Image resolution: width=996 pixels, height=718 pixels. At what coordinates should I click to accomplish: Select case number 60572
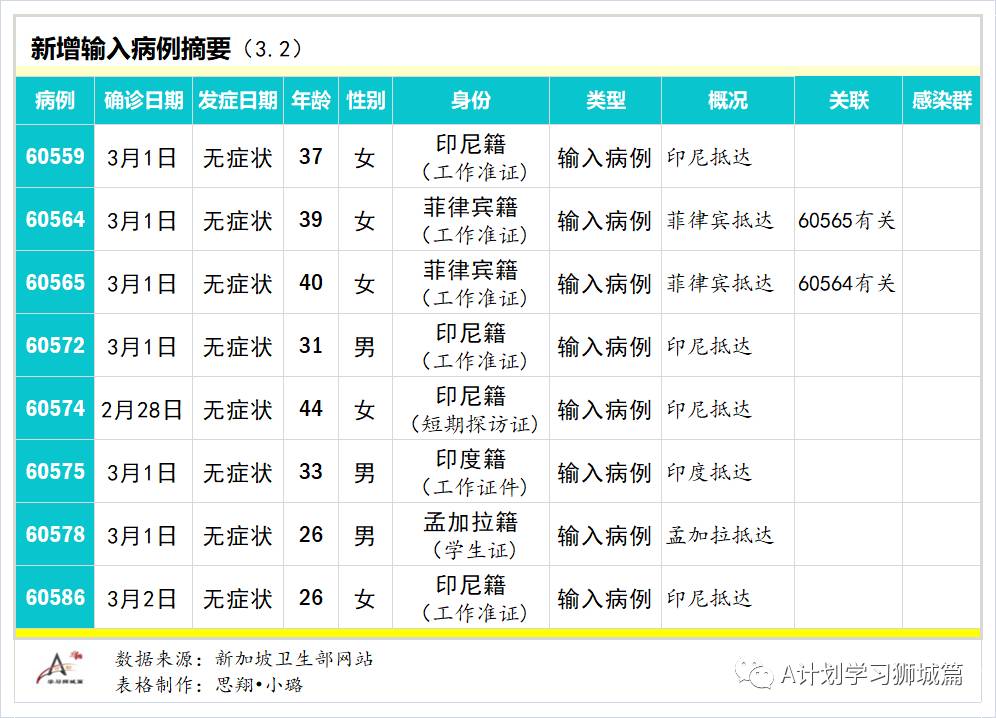[54, 346]
